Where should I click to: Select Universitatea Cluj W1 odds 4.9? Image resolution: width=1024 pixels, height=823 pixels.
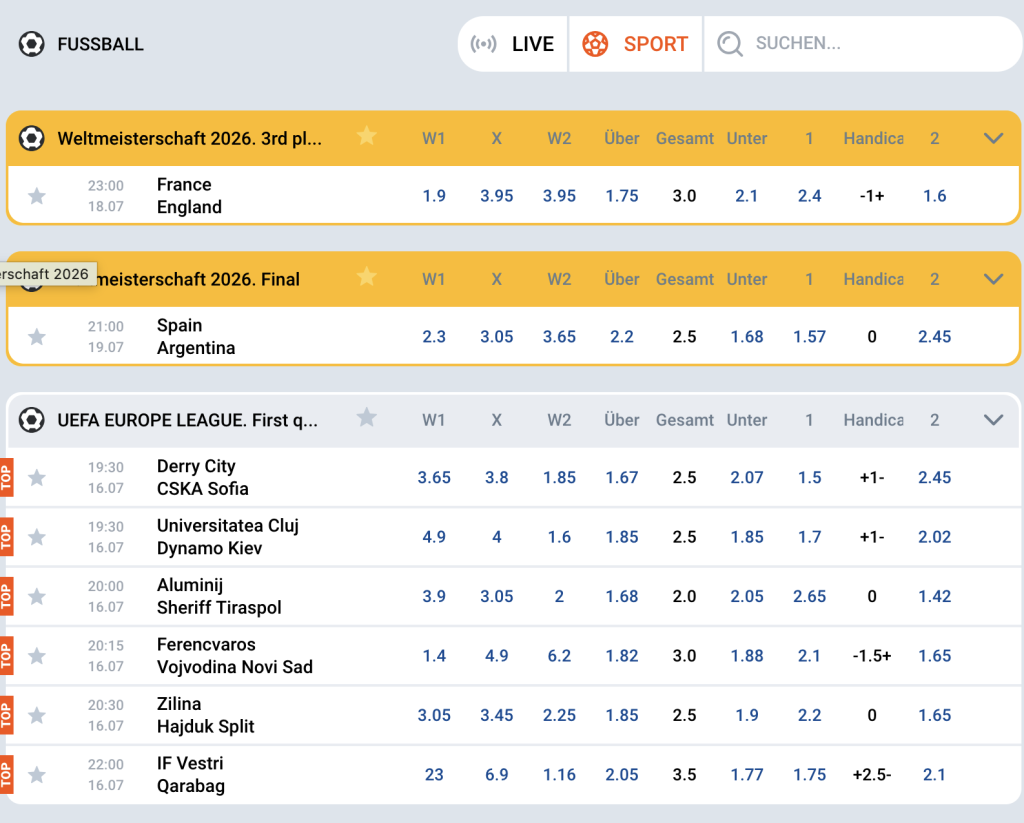click(x=434, y=537)
